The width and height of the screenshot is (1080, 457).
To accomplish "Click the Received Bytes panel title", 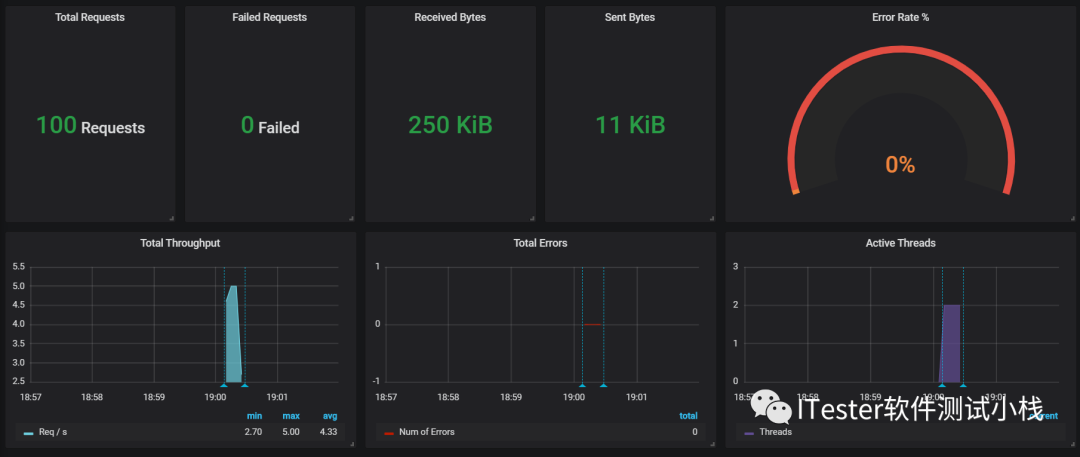I will [x=450, y=17].
